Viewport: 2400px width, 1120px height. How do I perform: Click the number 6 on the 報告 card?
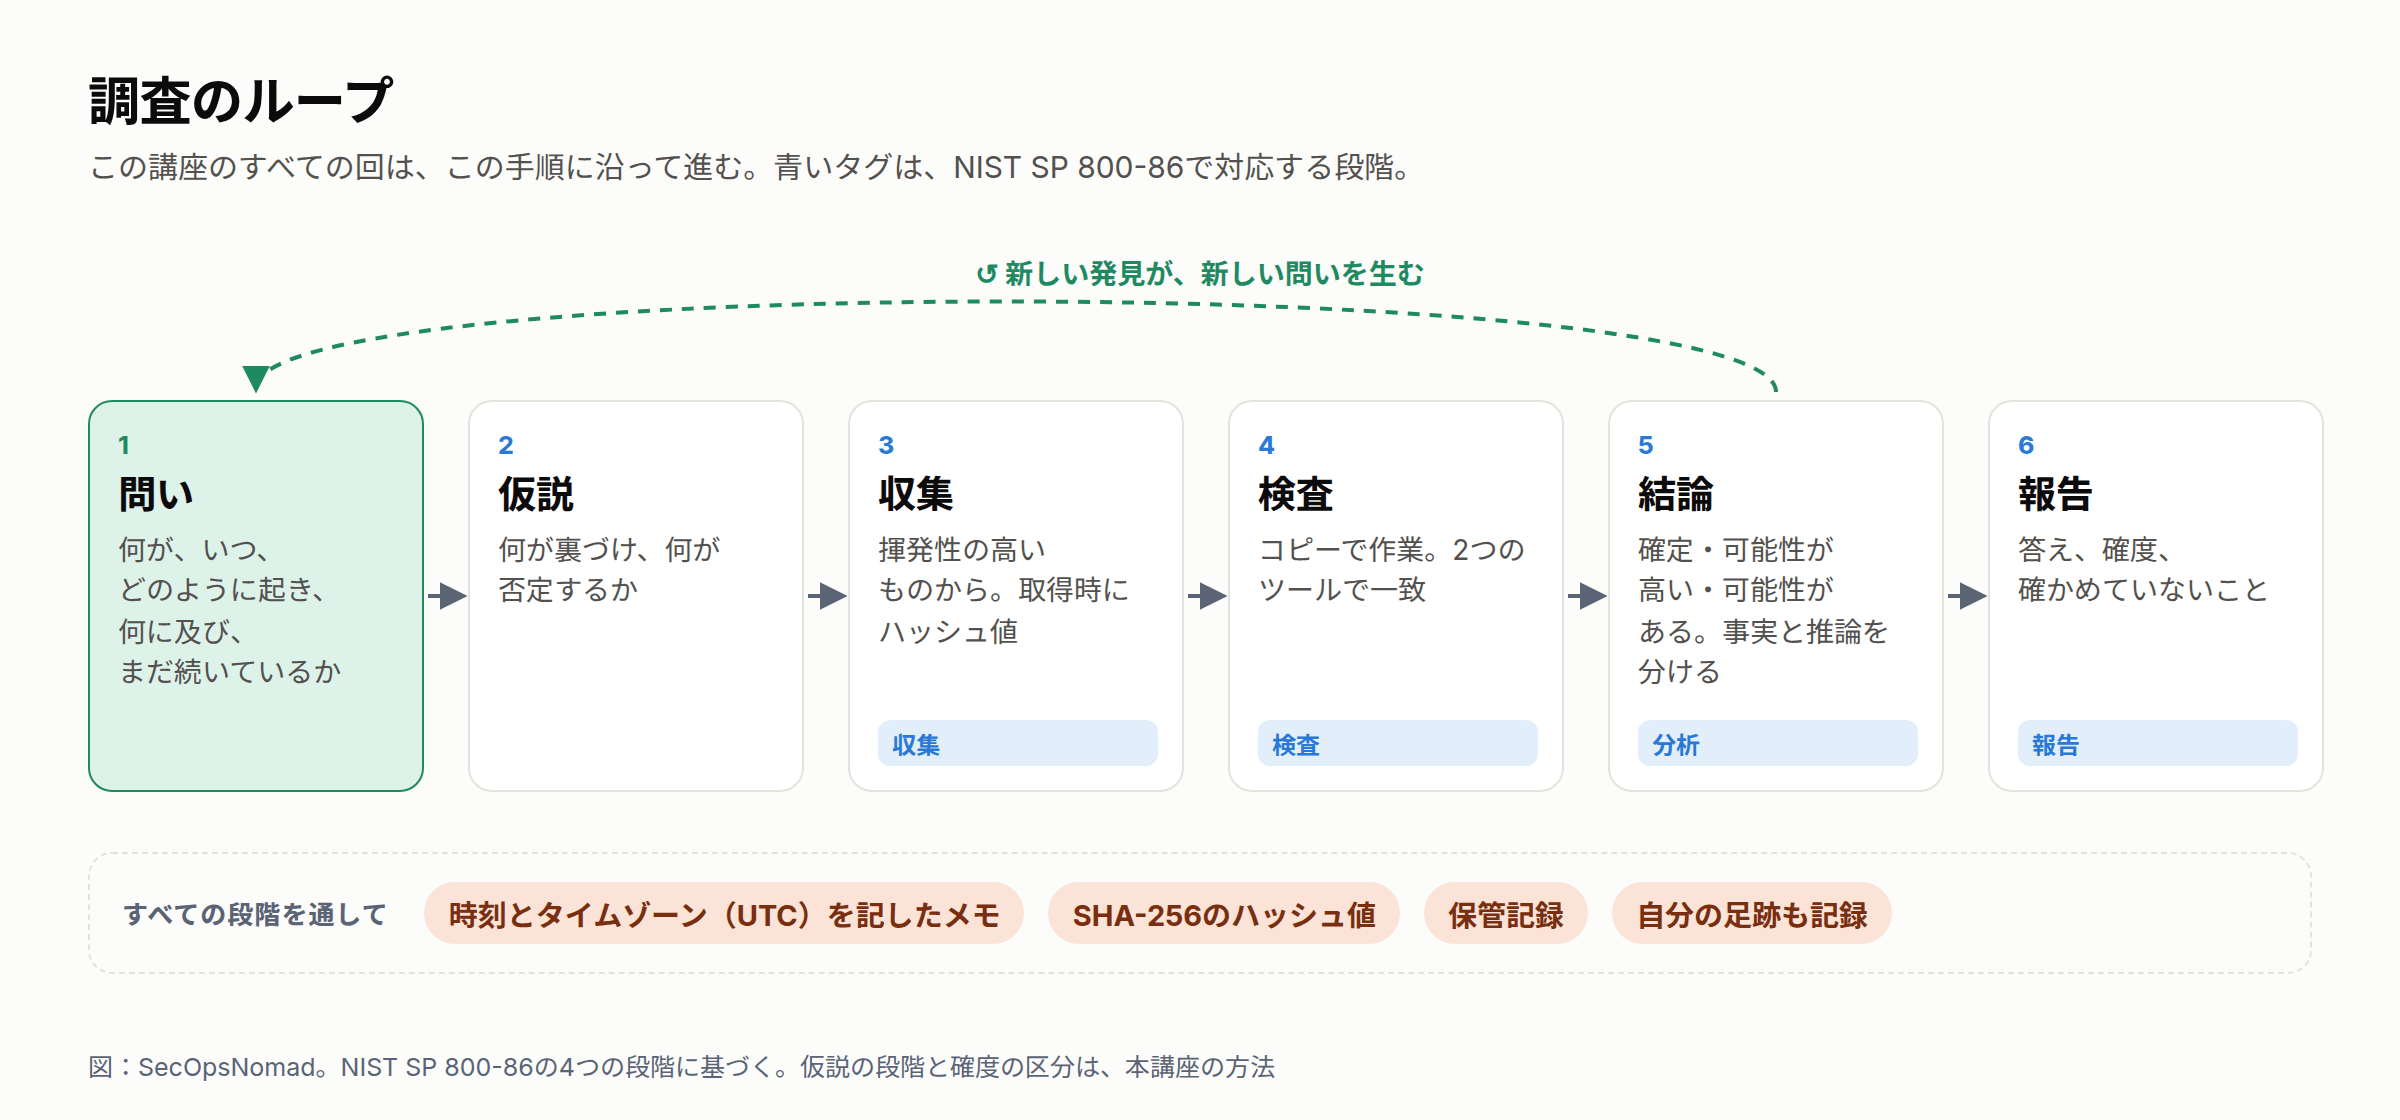click(2026, 445)
